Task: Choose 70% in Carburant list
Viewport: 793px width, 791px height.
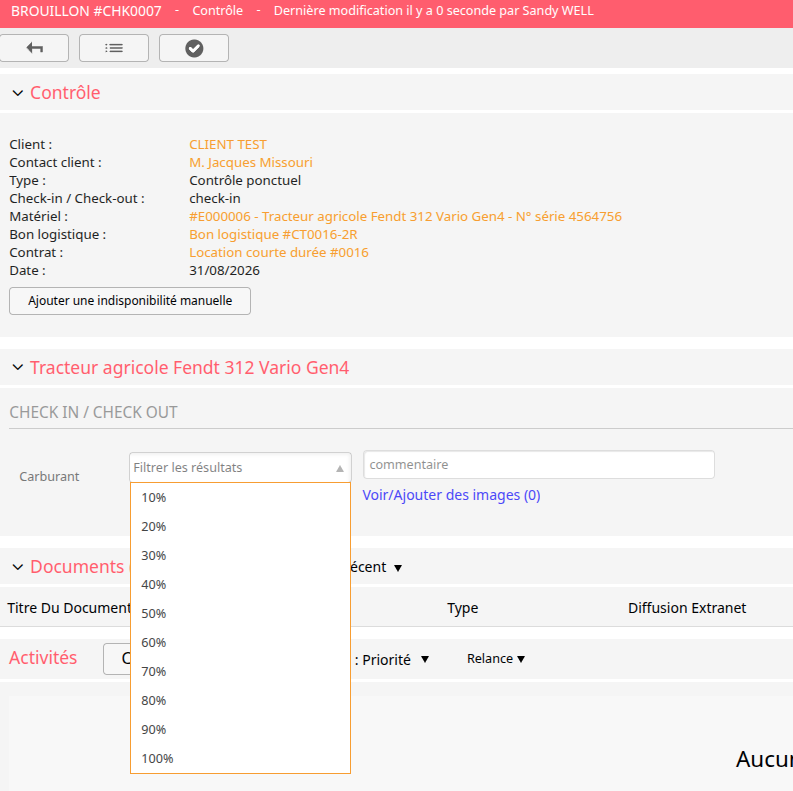Action: [240, 672]
